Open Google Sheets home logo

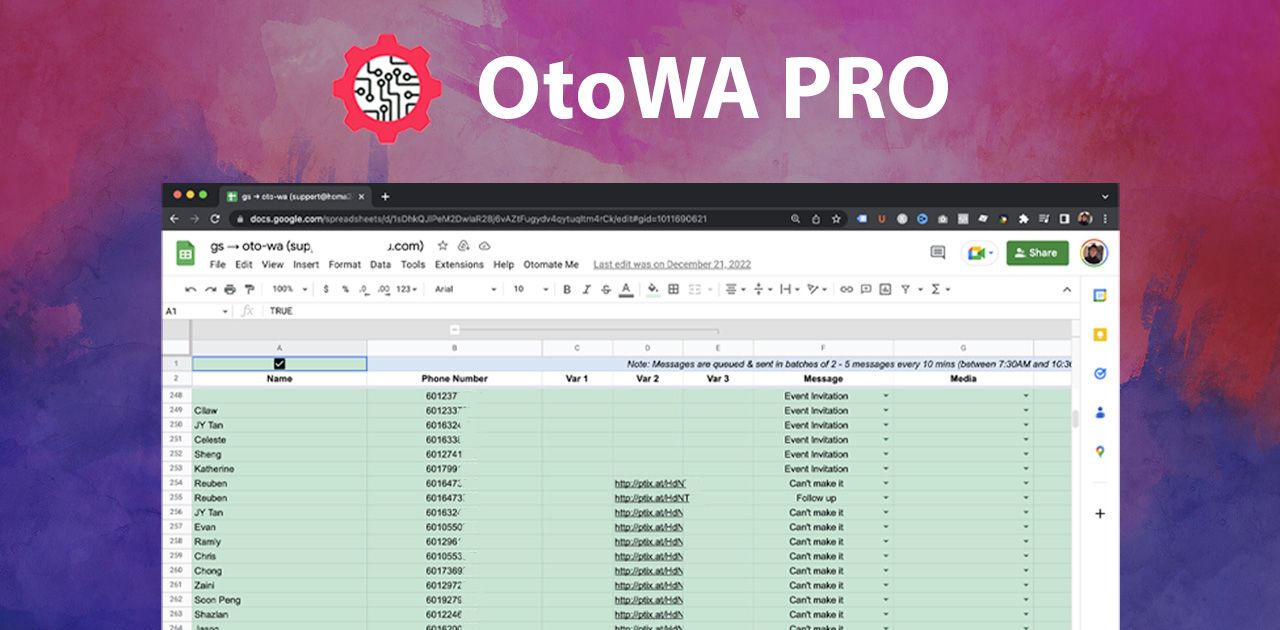point(186,254)
